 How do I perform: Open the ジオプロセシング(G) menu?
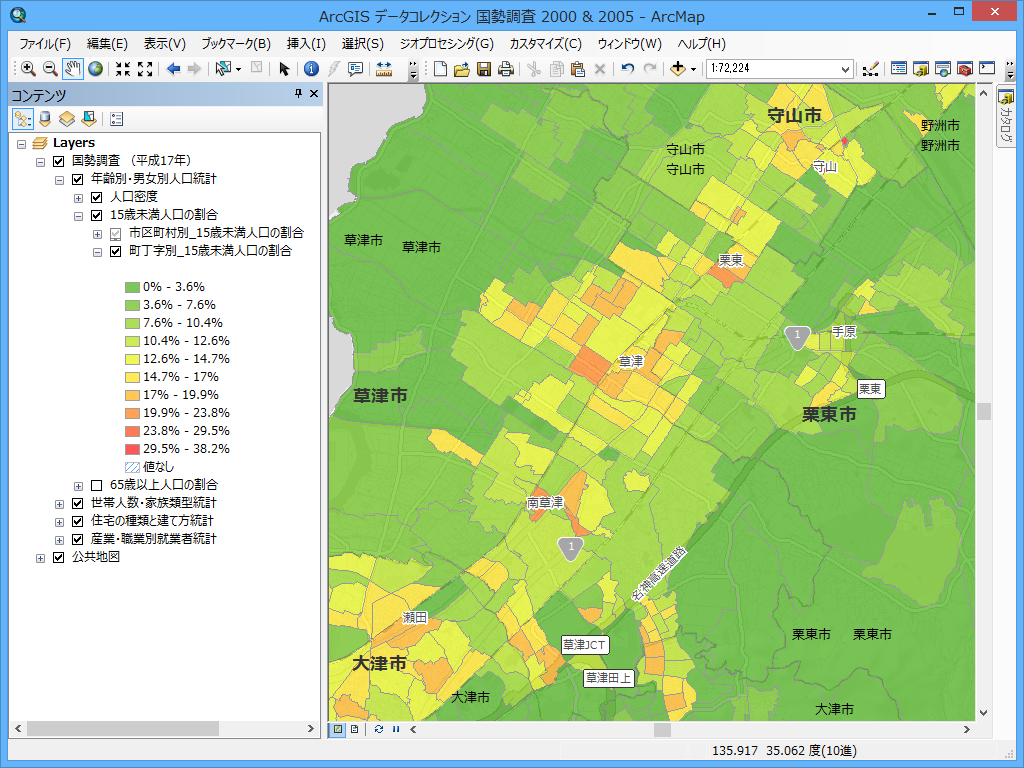[x=446, y=44]
